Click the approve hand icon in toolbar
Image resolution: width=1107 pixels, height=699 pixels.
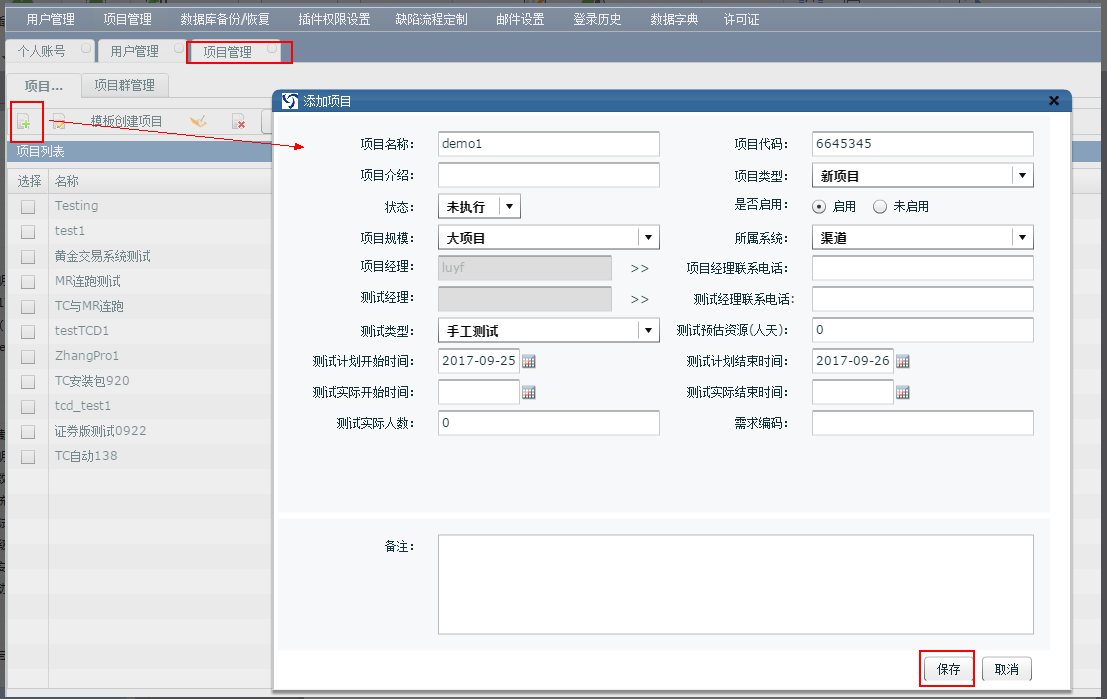(x=198, y=121)
